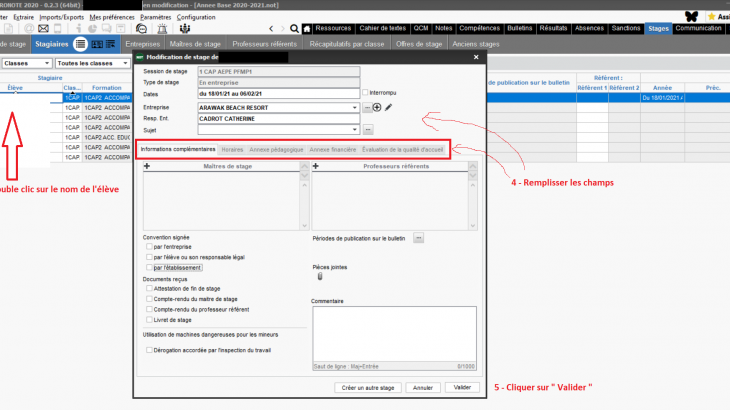Click the paperclip icon under Pièces jointes
Viewport: 730px width, 410px height.
[320, 277]
